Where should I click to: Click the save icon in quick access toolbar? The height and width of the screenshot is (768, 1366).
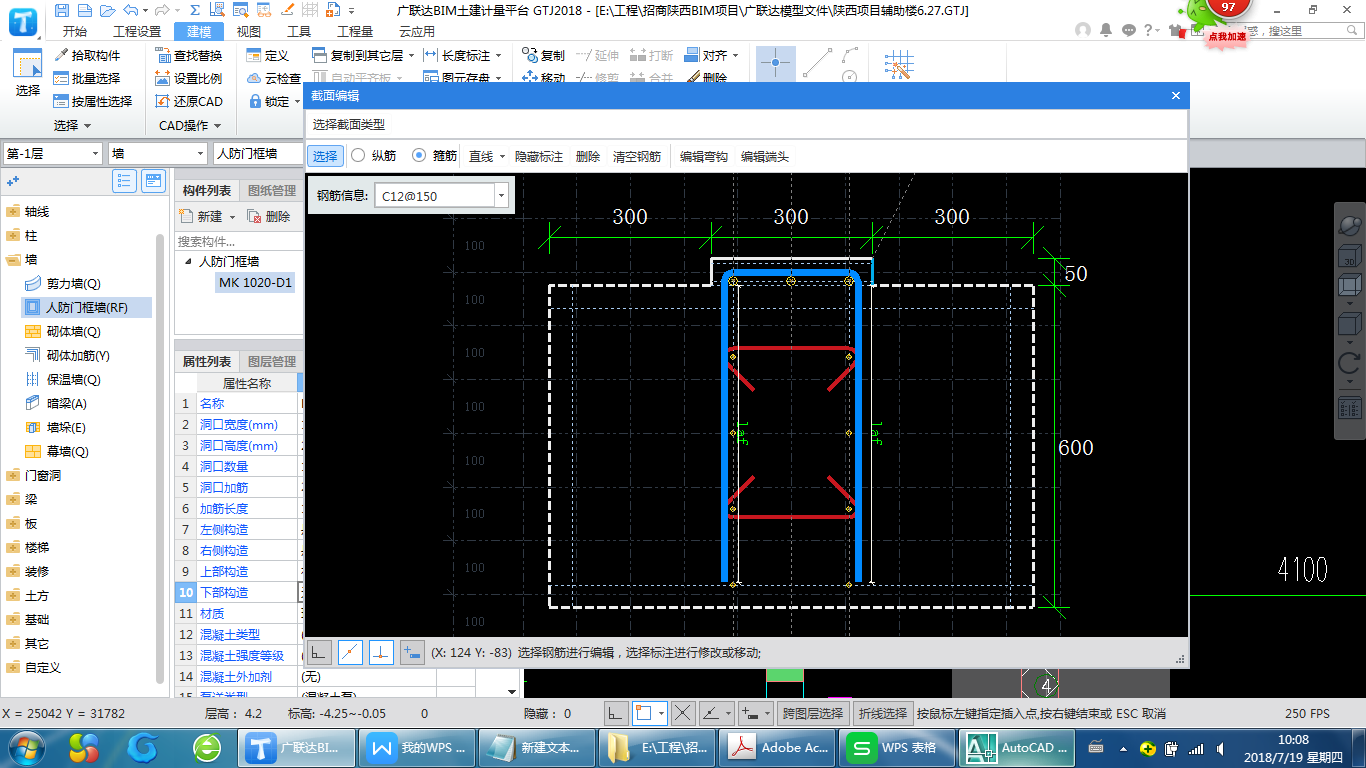pos(62,11)
